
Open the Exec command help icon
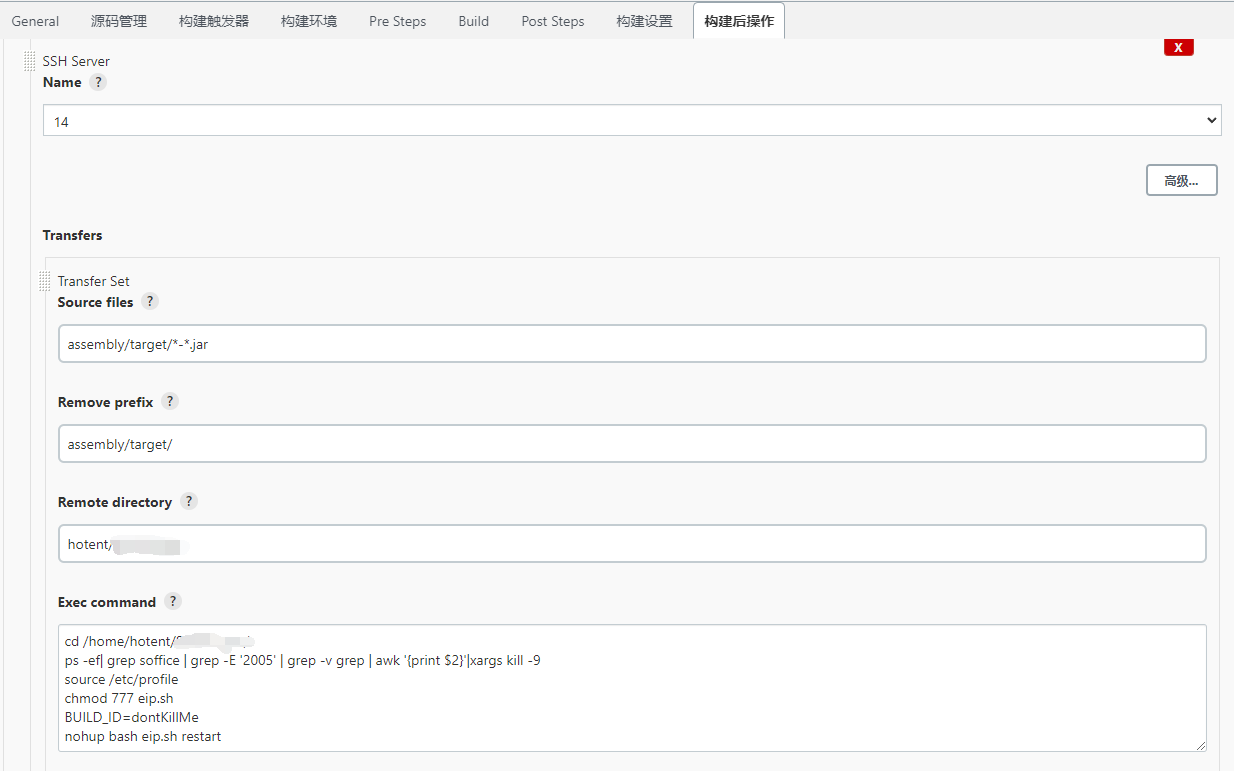[x=172, y=602]
